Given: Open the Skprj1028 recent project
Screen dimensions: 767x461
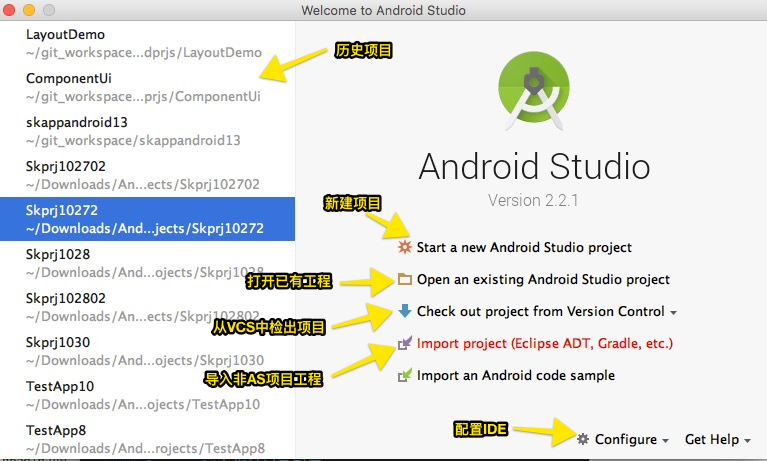Looking at the screenshot, I should [x=147, y=263].
